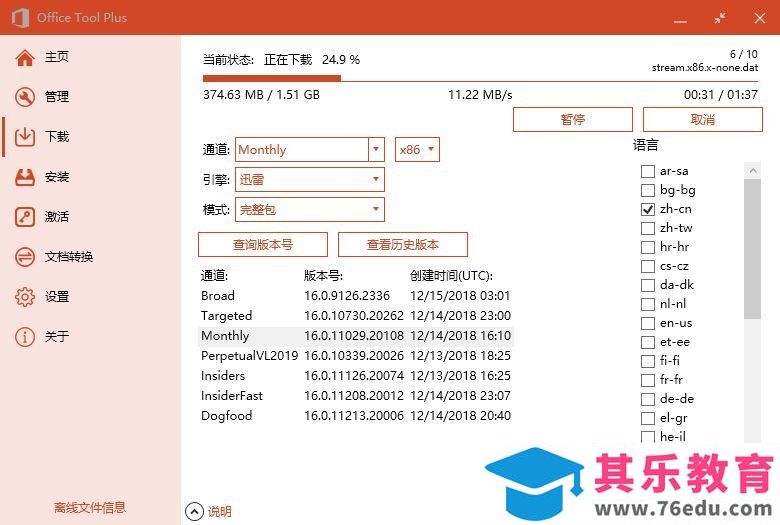The width and height of the screenshot is (780, 525).
Task: Open the 文档转换 menu item
Action: pos(69,257)
